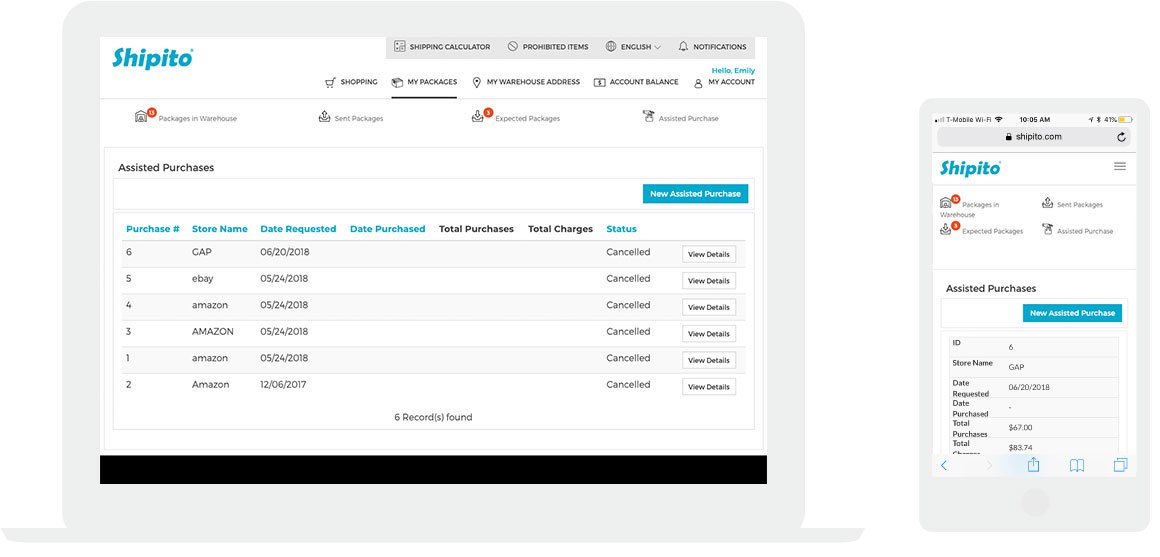Open the Safari tabs overview icon
Image resolution: width=1160 pixels, height=557 pixels.
[x=1120, y=465]
